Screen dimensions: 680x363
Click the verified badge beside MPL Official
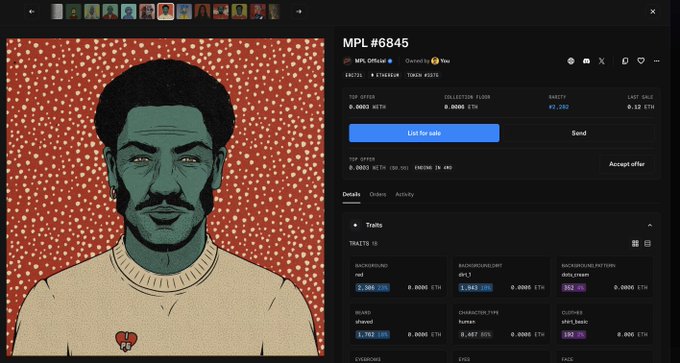coord(390,61)
